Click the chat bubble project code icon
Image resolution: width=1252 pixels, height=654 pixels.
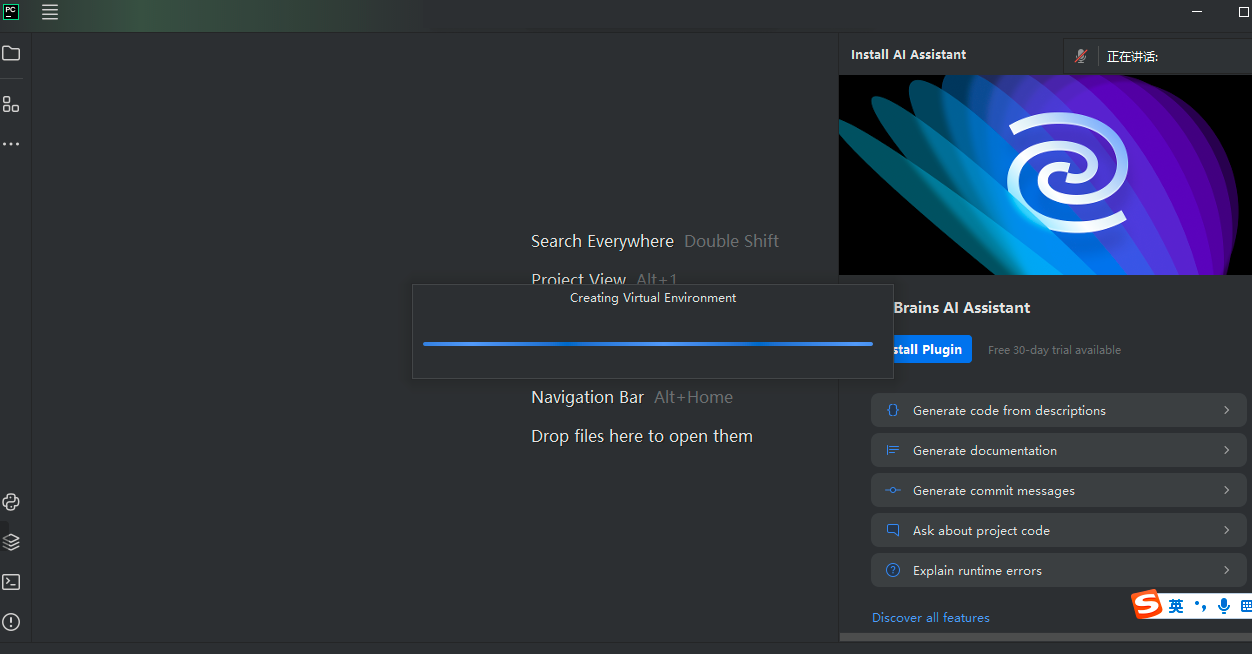pos(893,530)
